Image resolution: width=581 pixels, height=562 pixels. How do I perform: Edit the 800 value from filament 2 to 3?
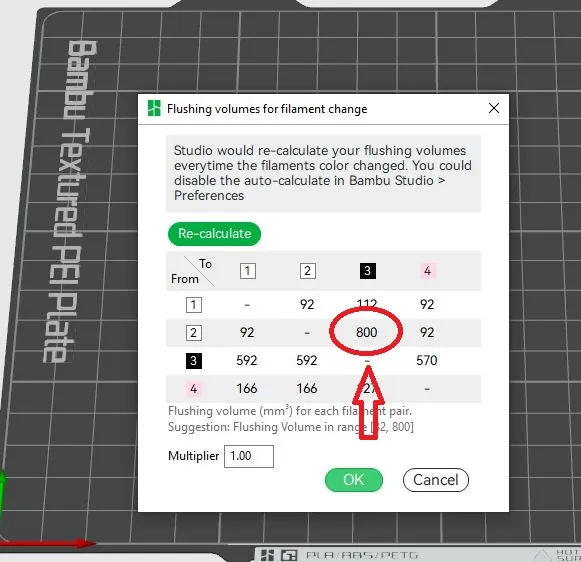367,332
